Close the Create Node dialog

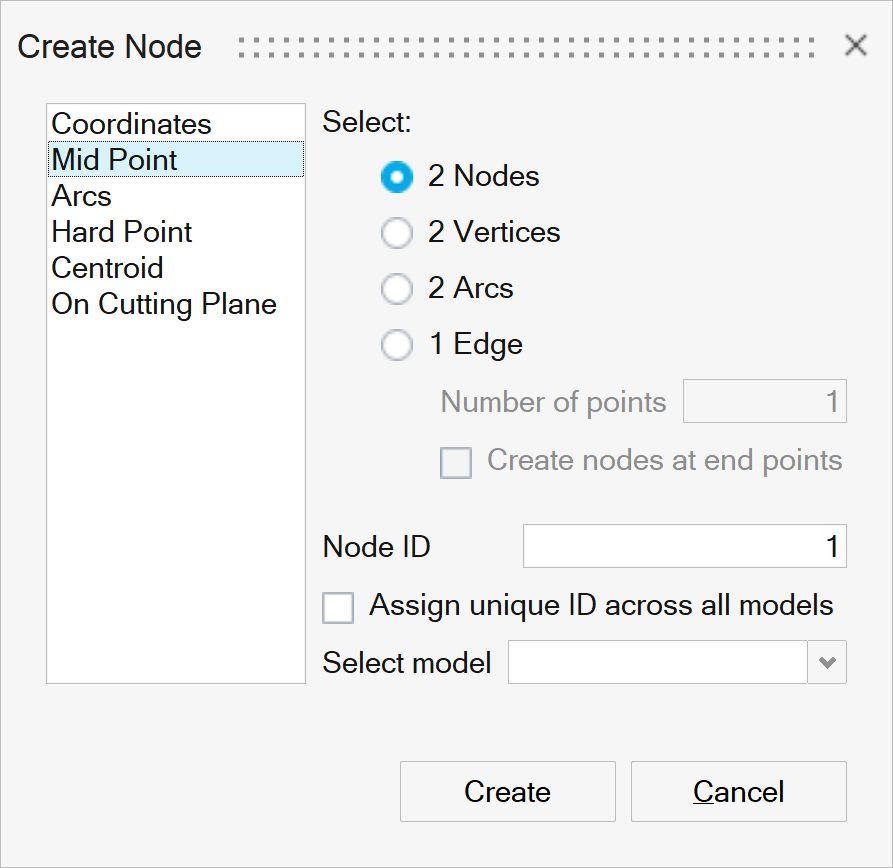click(x=855, y=46)
